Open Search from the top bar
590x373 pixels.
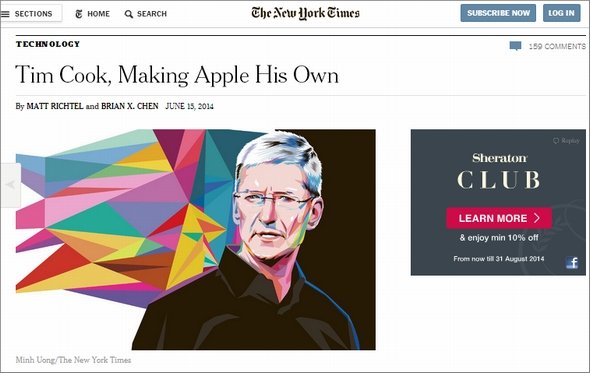(x=146, y=14)
